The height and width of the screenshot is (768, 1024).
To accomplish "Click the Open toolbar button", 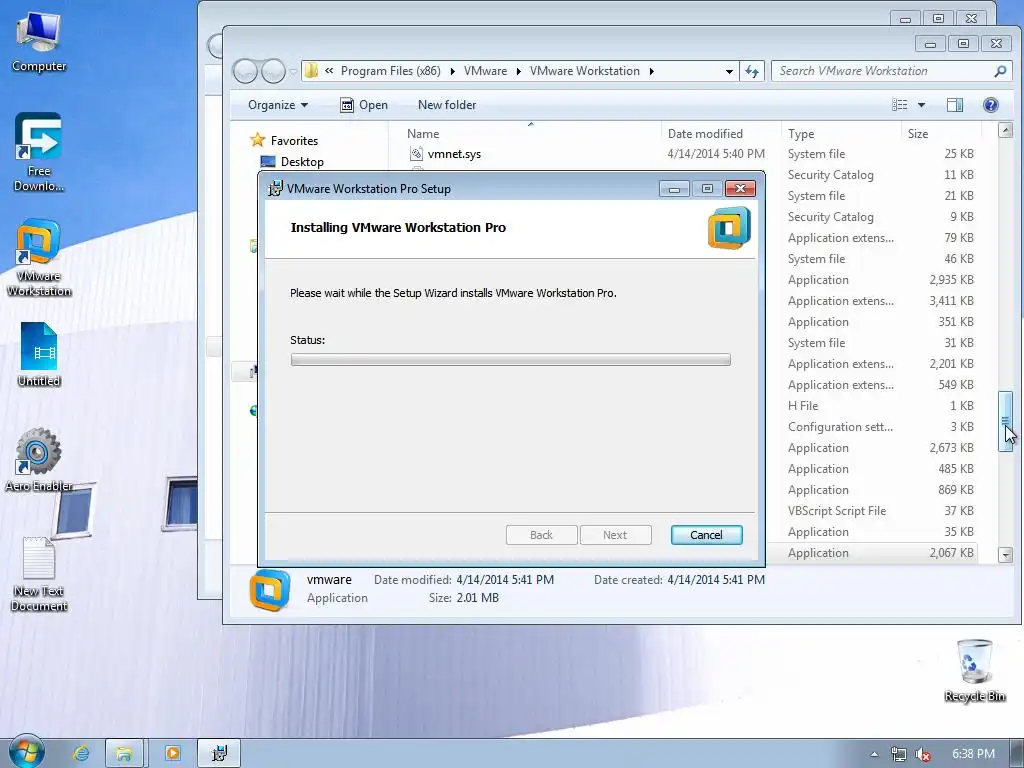I will tap(364, 105).
